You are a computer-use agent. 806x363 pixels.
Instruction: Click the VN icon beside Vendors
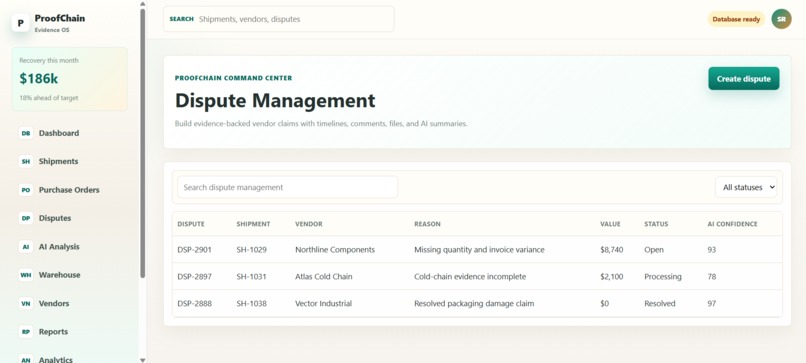pos(26,303)
